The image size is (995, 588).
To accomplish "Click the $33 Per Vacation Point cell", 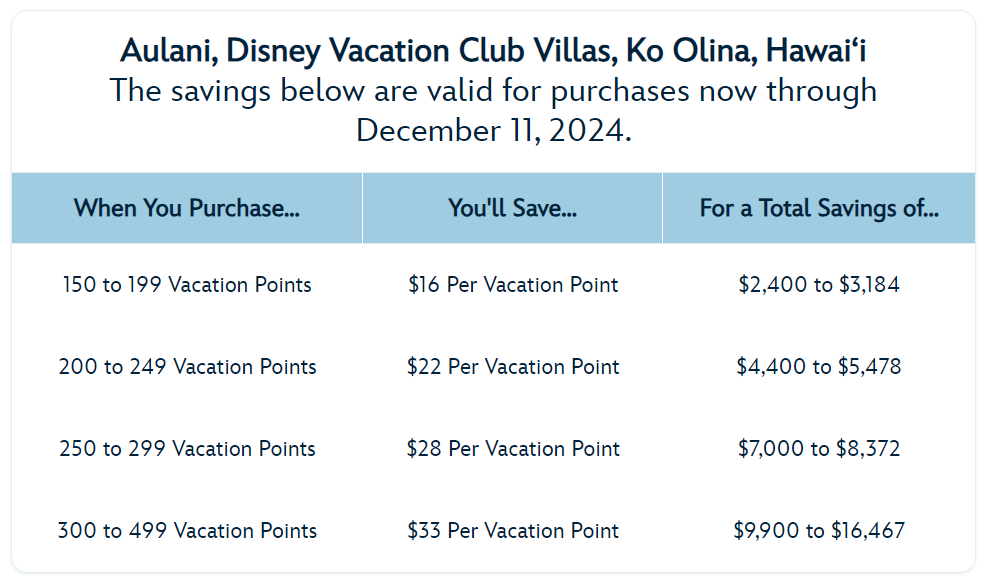I will 513,530.
